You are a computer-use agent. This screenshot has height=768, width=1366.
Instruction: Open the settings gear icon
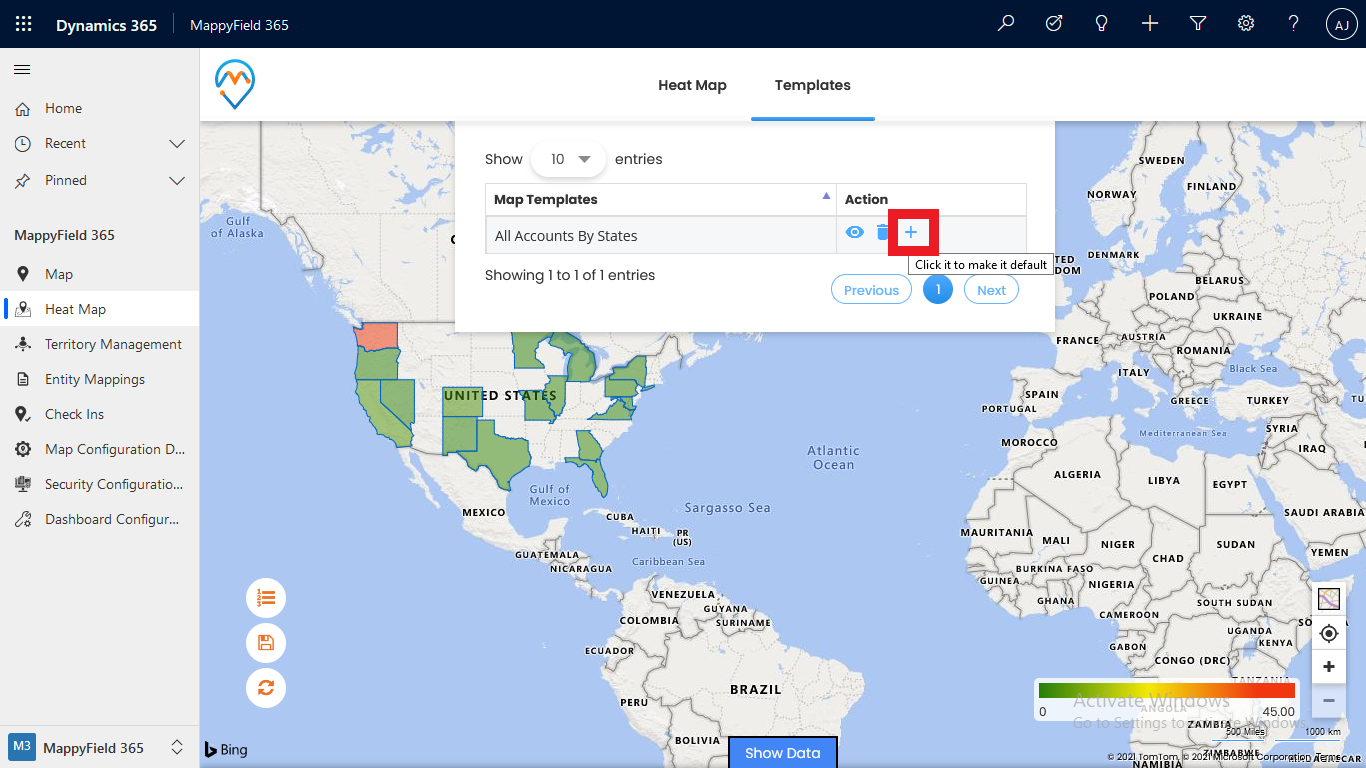point(1246,24)
